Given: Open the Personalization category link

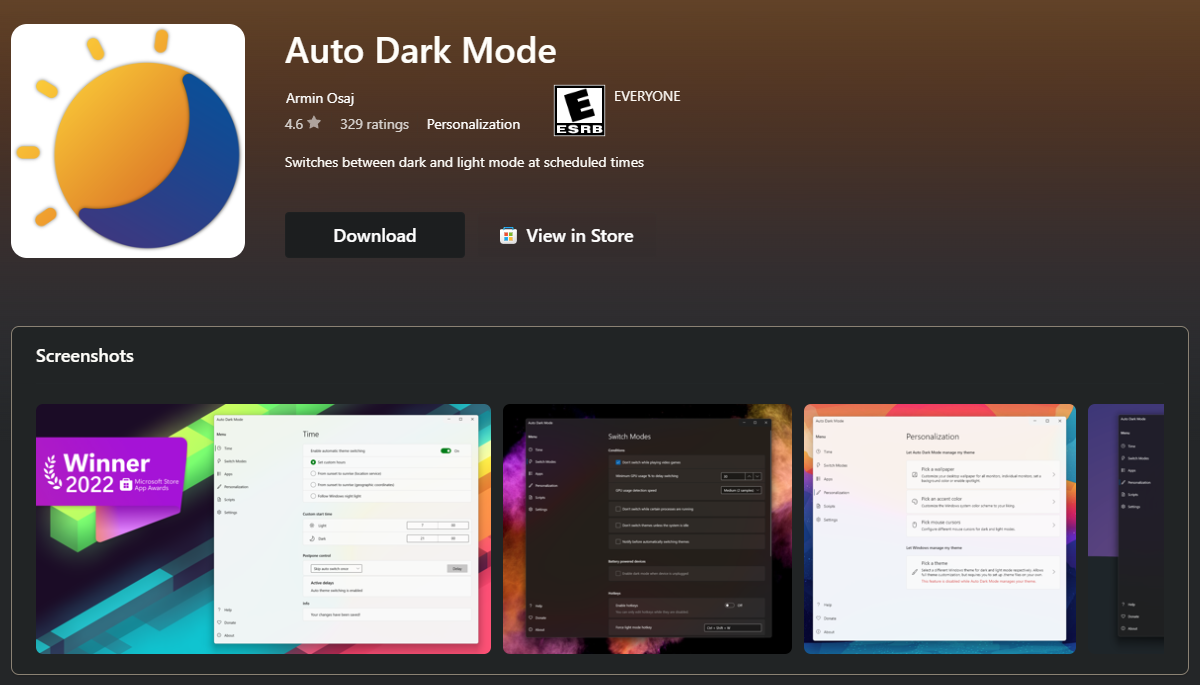Looking at the screenshot, I should pos(473,124).
